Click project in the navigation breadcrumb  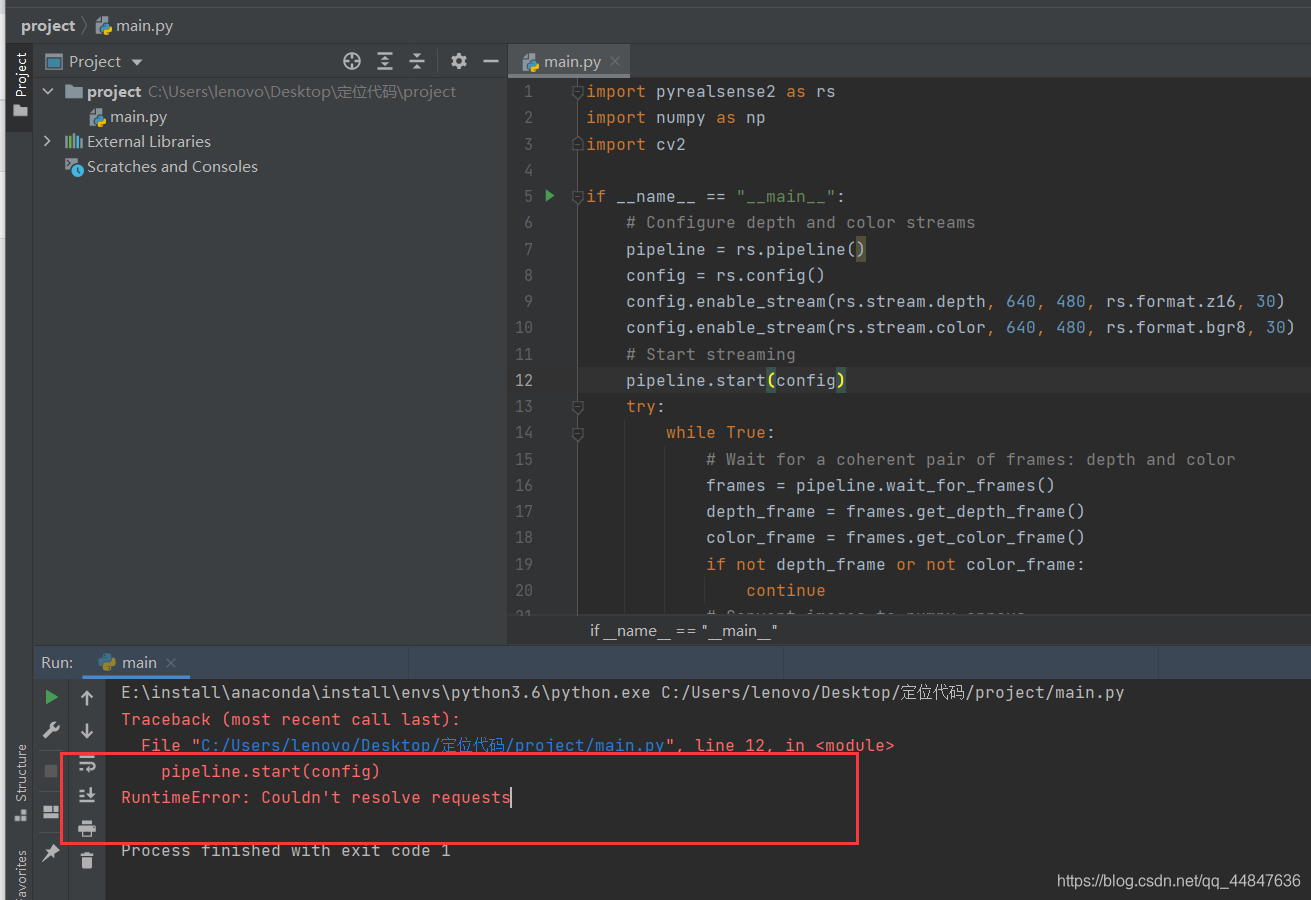click(47, 25)
